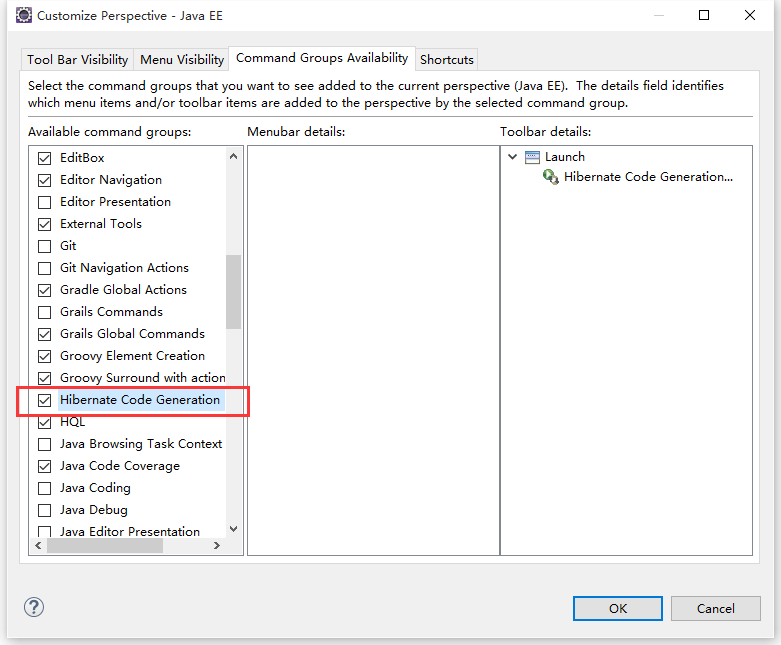Viewport: 781px width, 645px height.
Task: Click the Hibernate Code Generation toolbar icon
Action: click(x=550, y=177)
